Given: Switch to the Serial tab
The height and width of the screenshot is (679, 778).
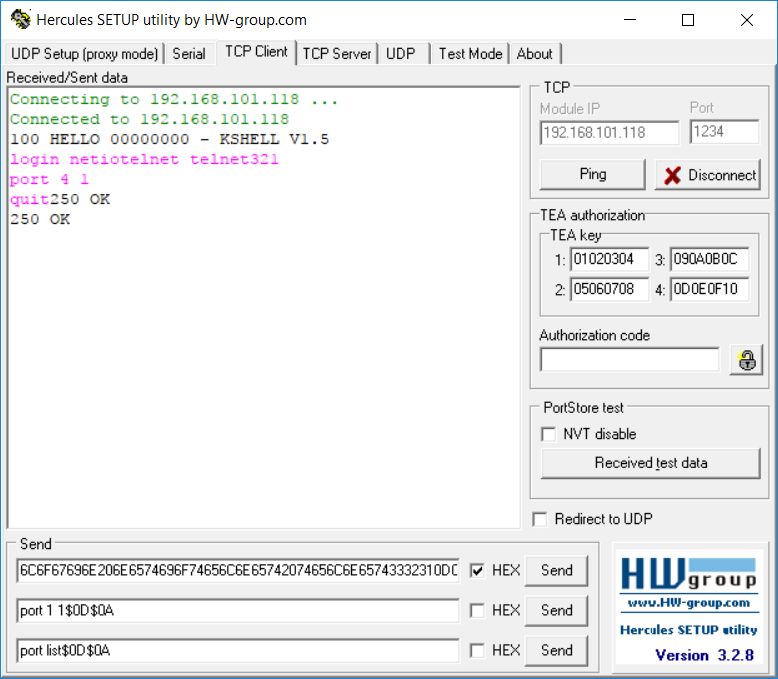Looking at the screenshot, I should 189,54.
